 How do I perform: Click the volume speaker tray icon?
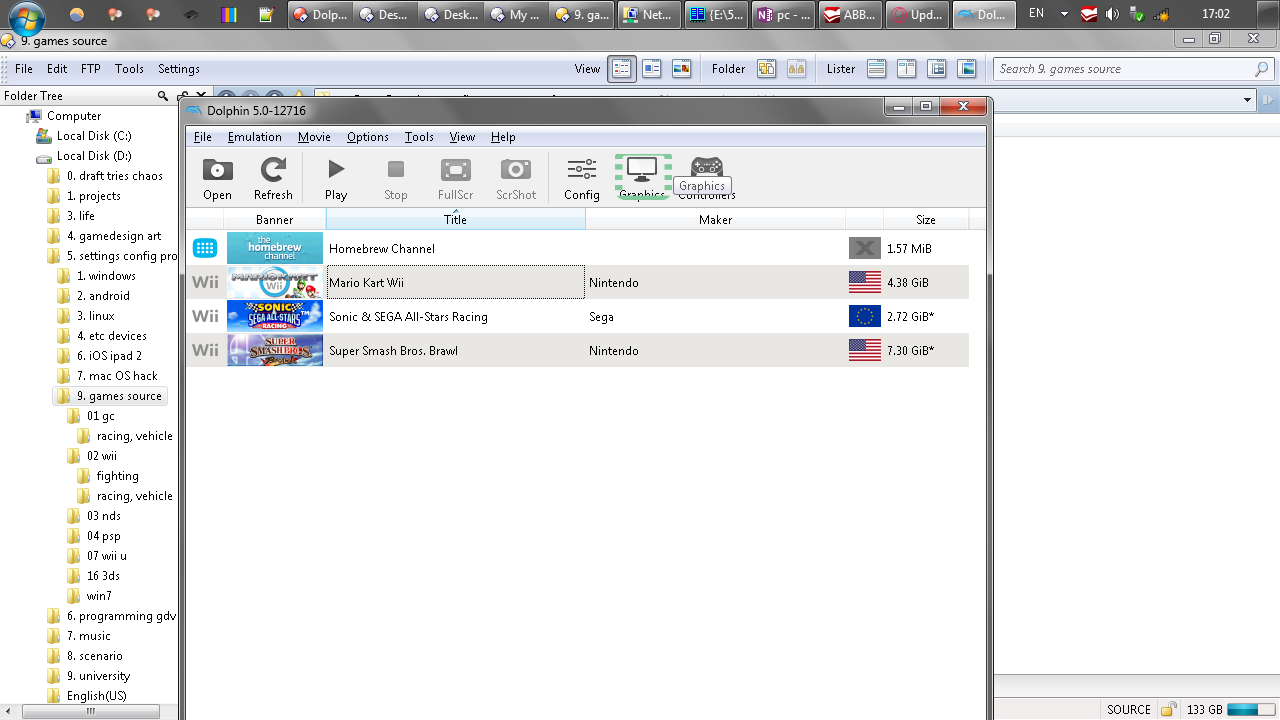[1113, 15]
